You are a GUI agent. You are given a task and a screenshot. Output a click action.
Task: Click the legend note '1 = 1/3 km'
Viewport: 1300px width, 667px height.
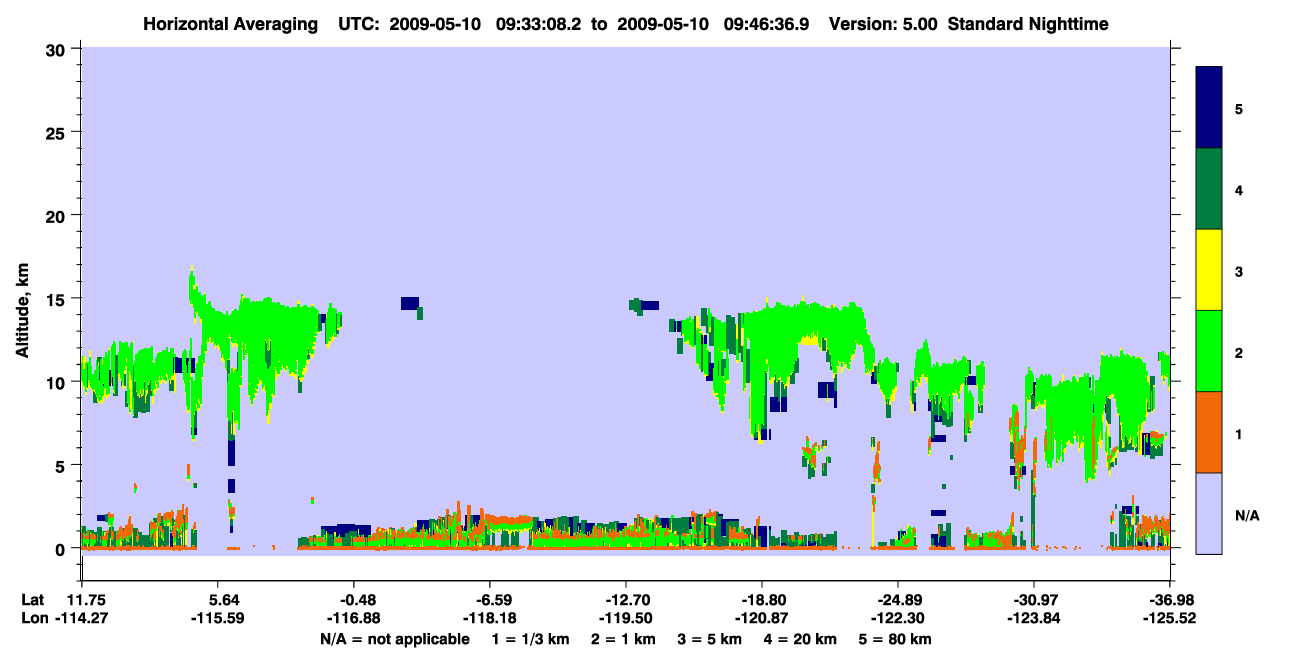529,638
